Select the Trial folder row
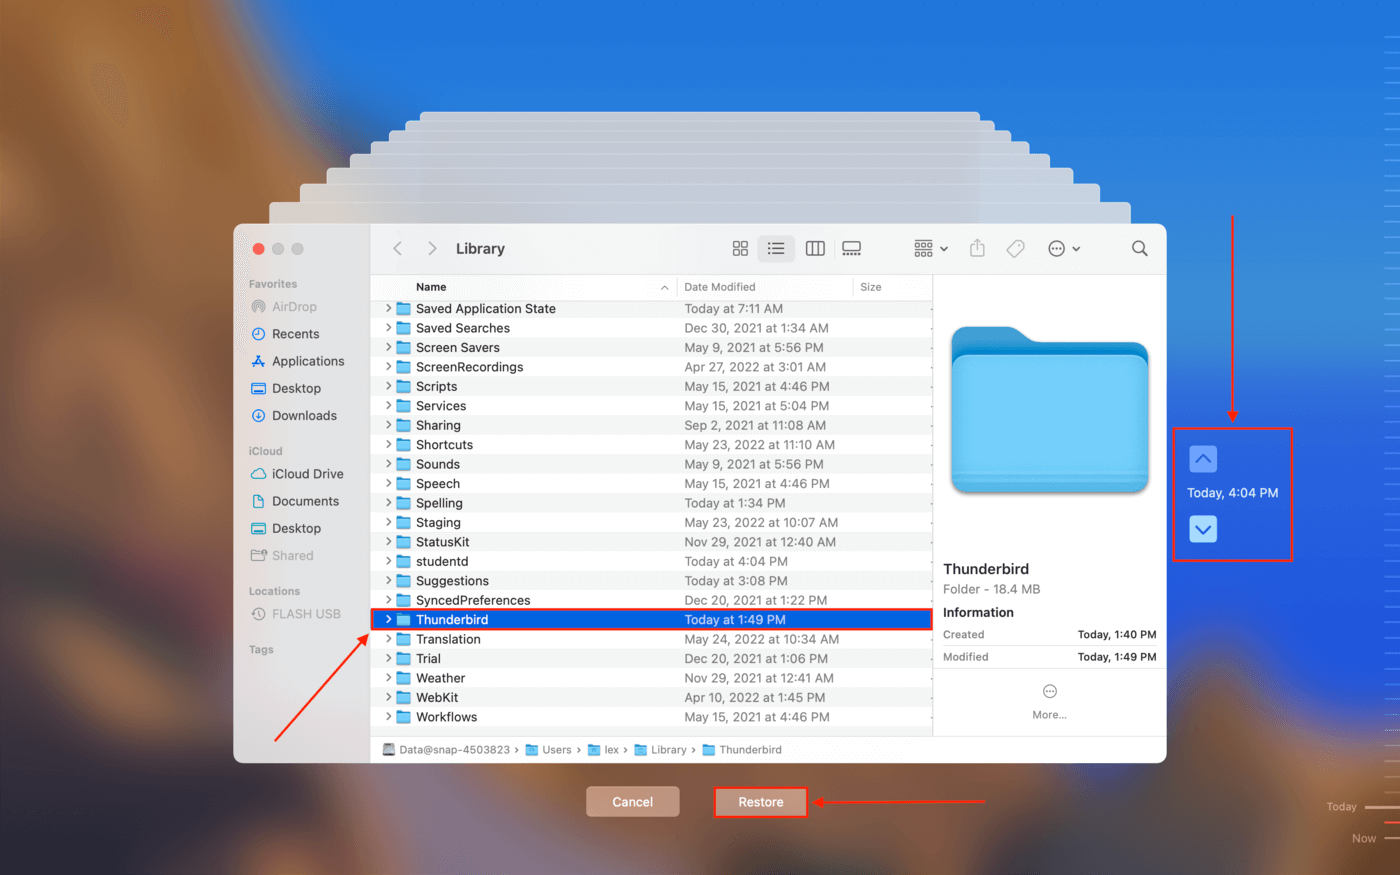 coord(651,659)
